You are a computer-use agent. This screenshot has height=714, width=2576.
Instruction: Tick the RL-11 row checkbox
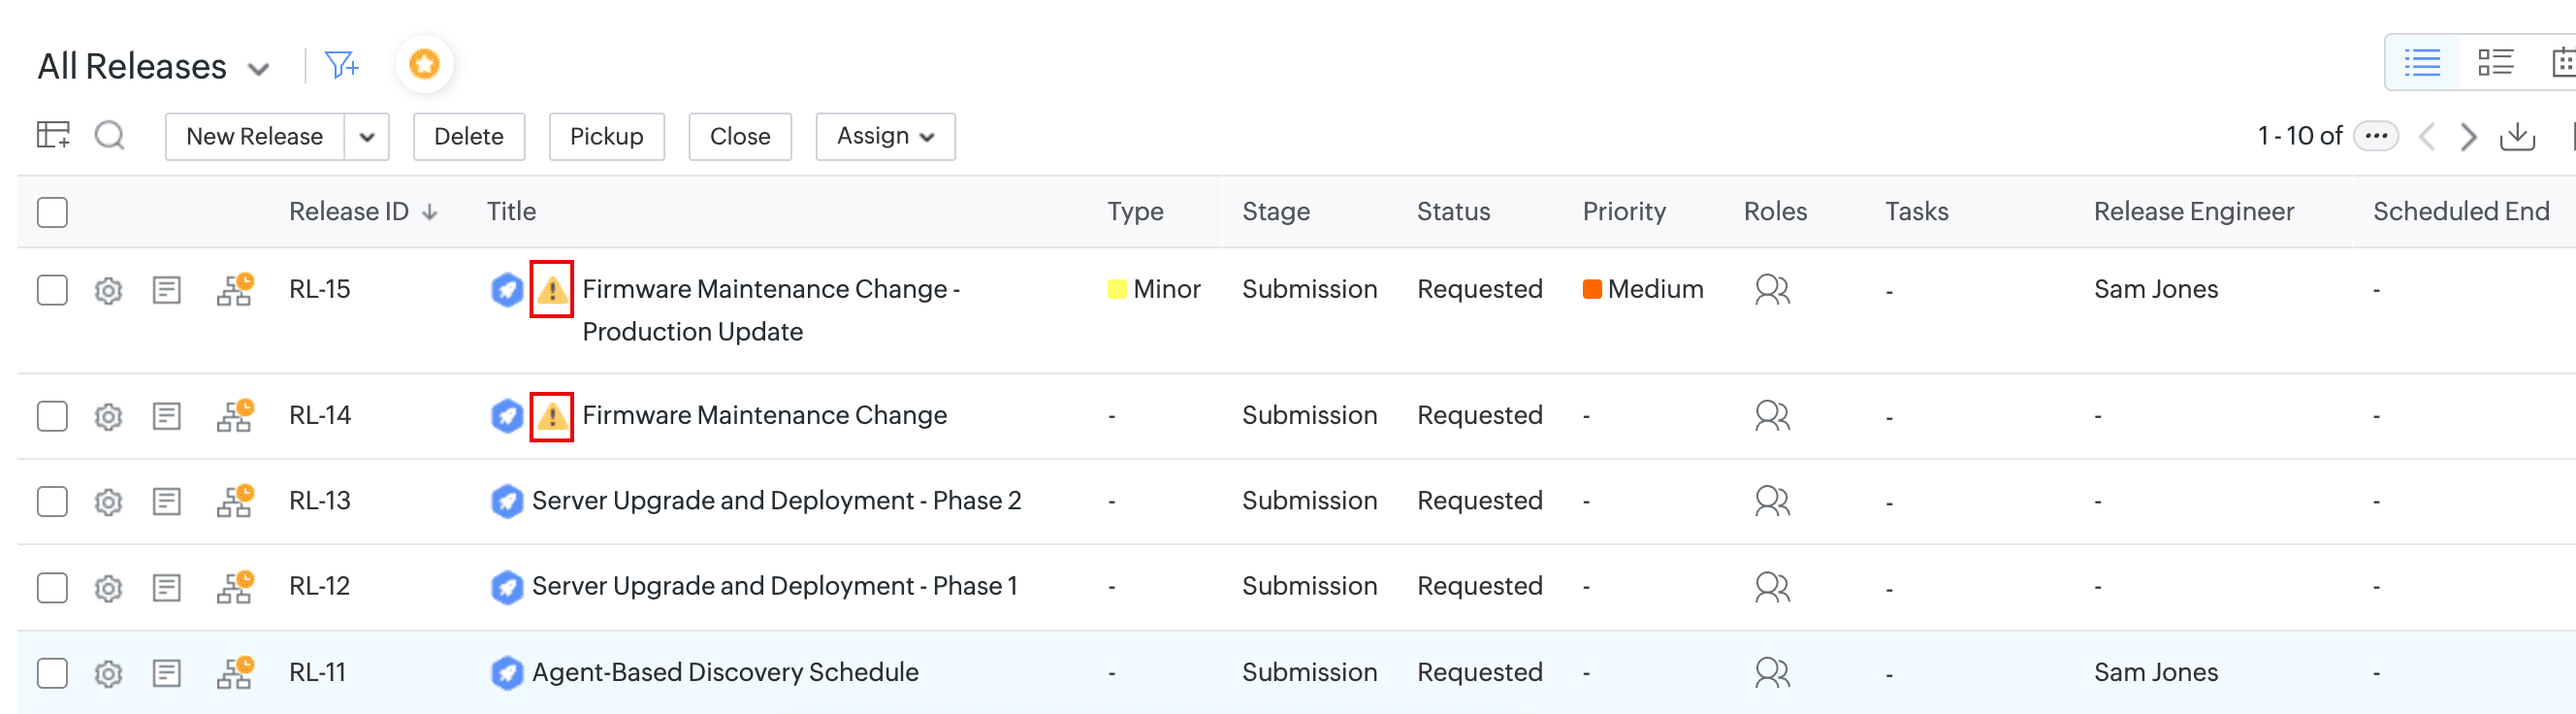coord(52,673)
